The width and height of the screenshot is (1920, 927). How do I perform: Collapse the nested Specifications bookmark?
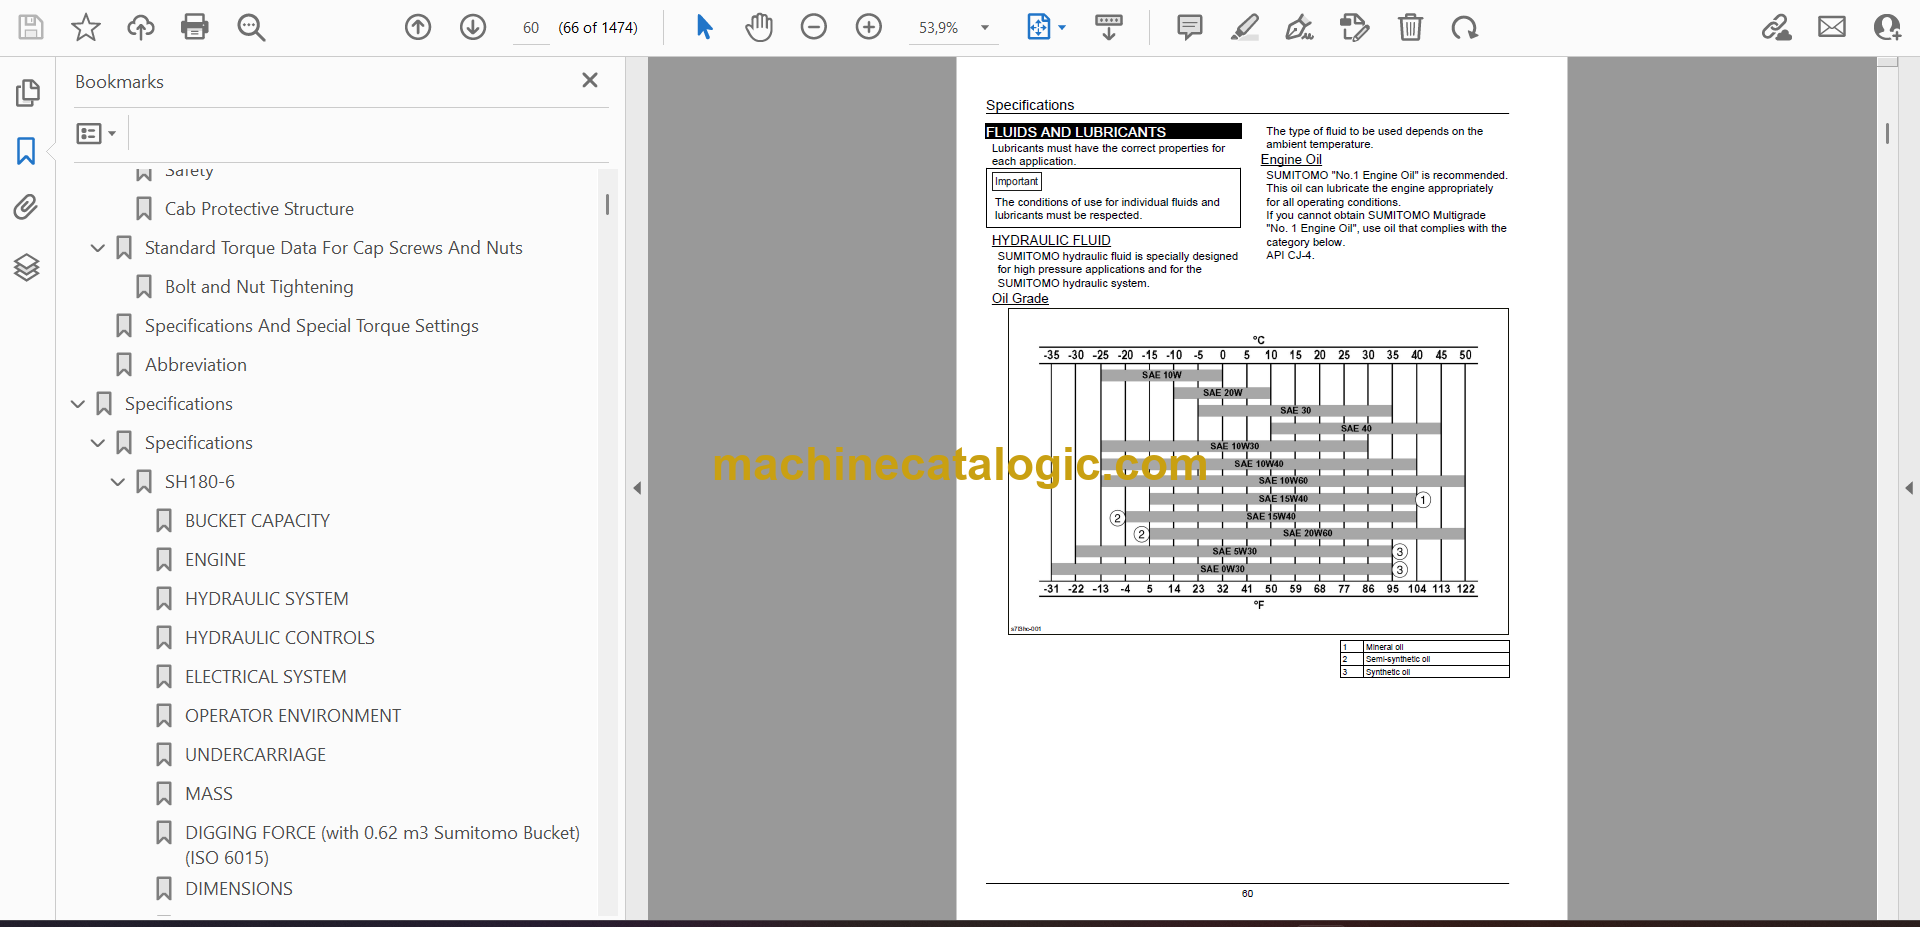(97, 443)
